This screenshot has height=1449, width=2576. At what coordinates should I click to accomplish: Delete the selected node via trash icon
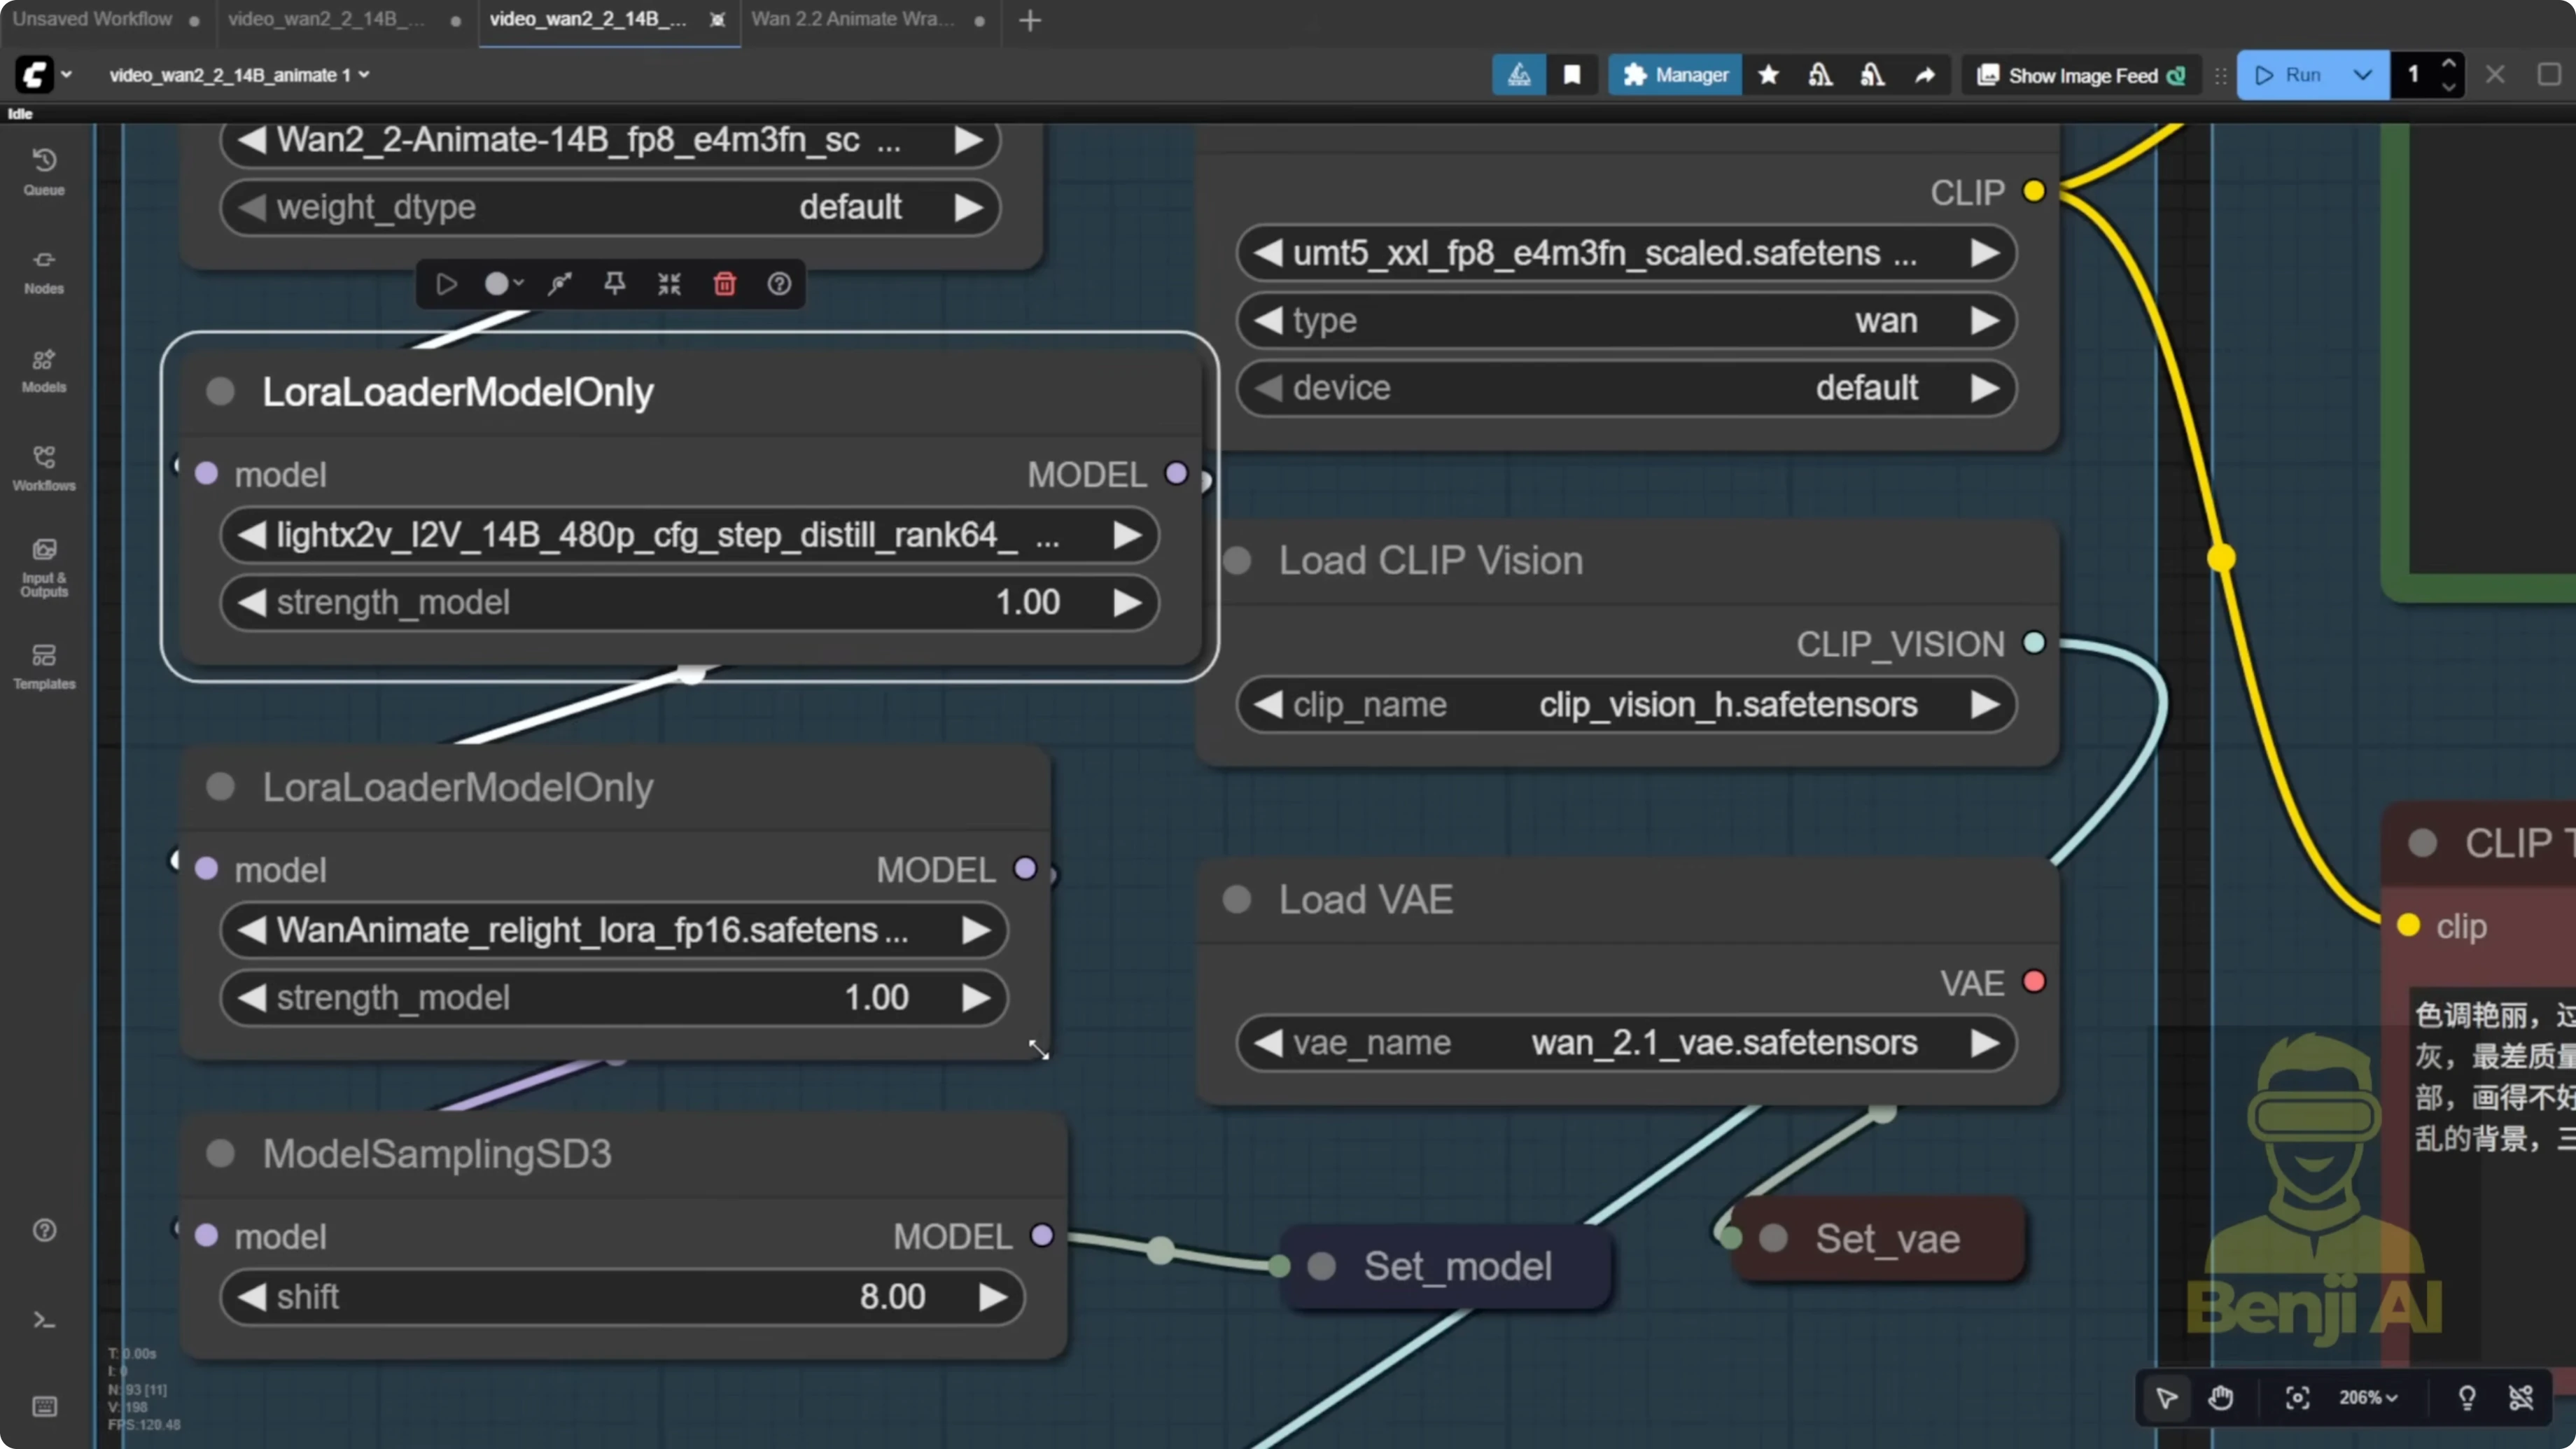(x=724, y=284)
